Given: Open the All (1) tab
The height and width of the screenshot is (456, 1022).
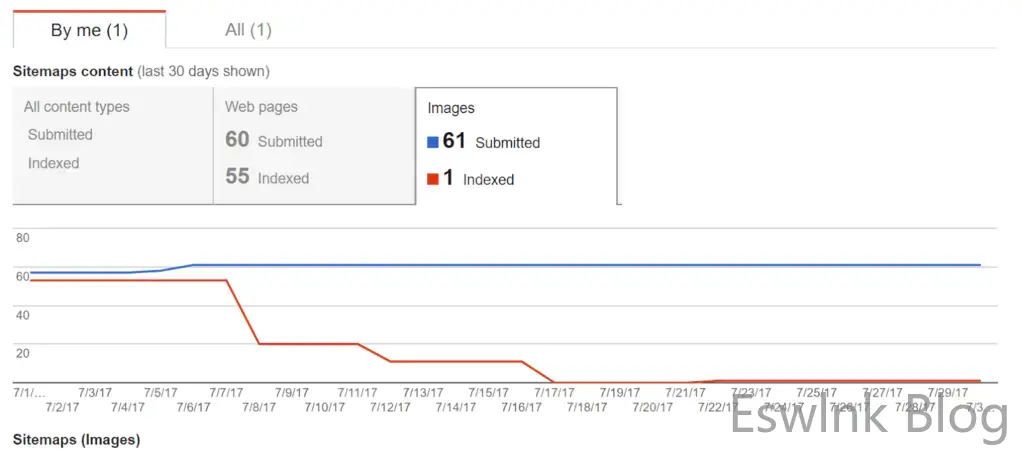Looking at the screenshot, I should [x=248, y=30].
